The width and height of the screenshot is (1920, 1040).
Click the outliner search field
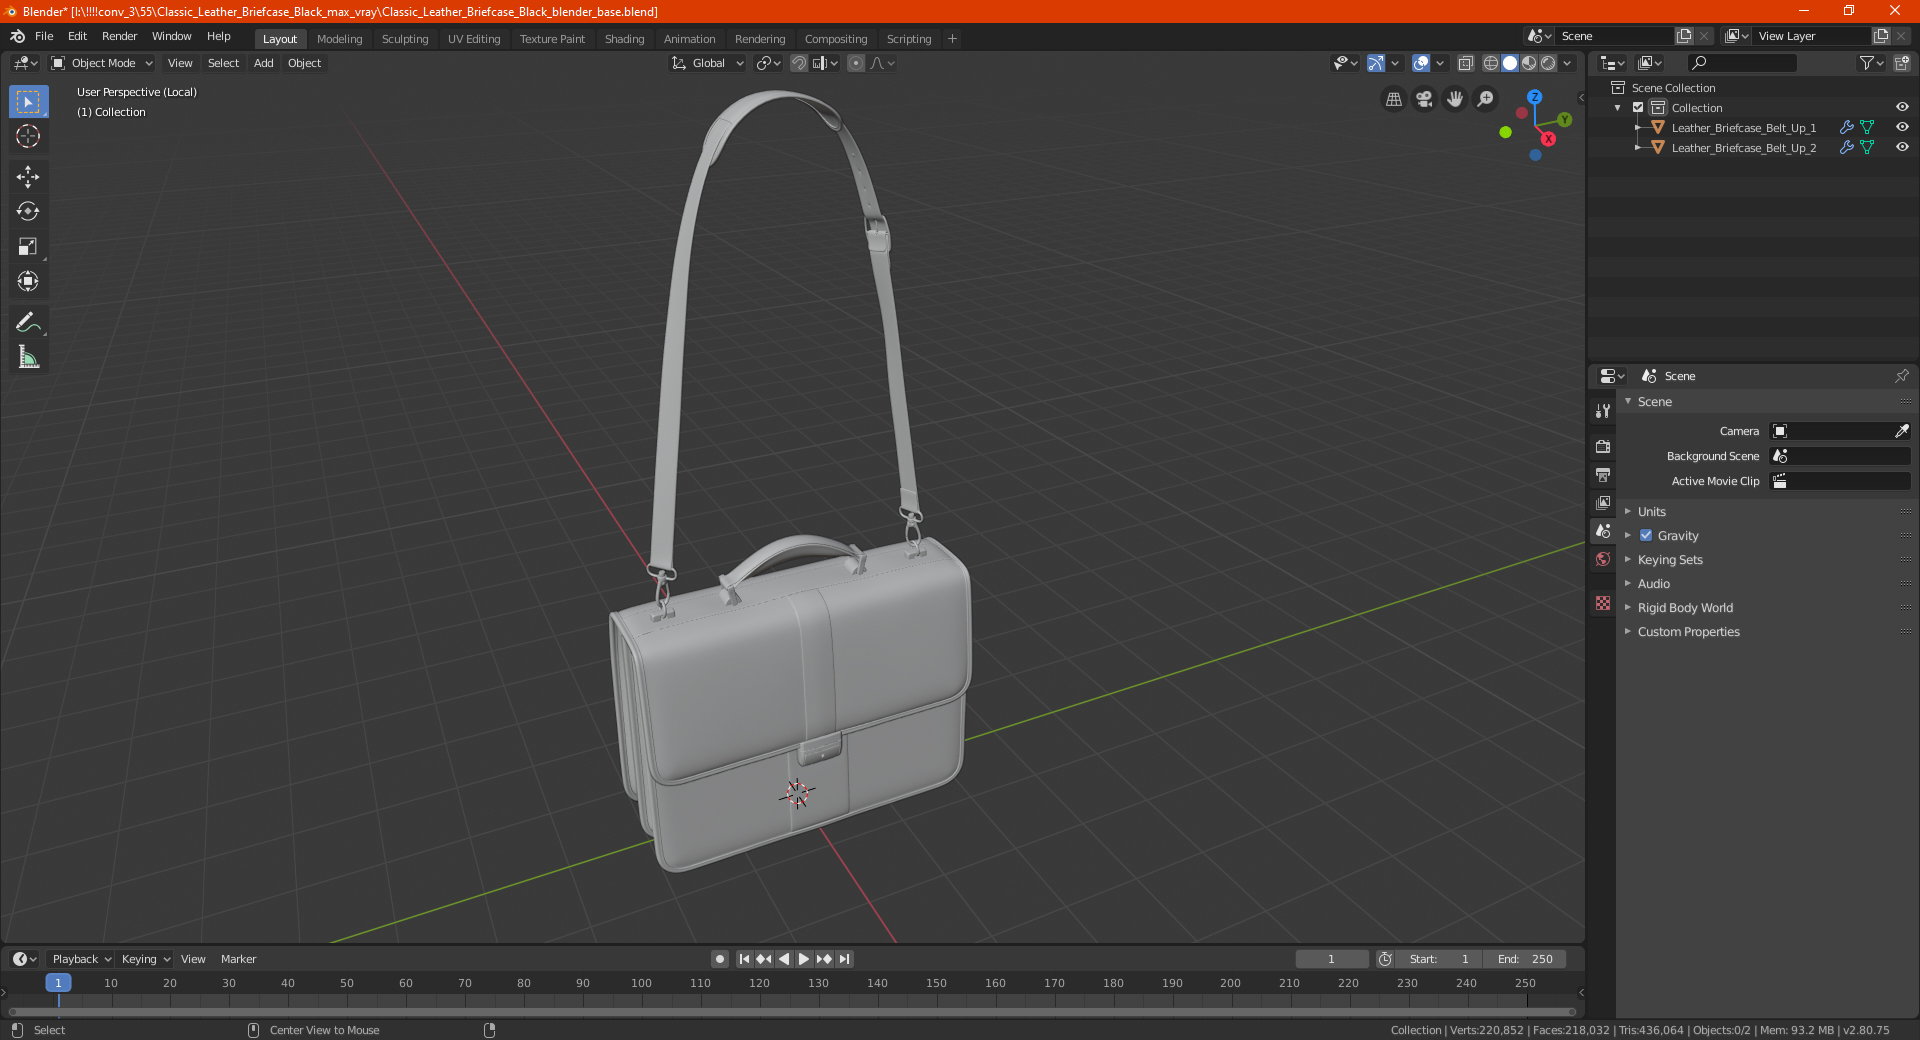coord(1741,63)
